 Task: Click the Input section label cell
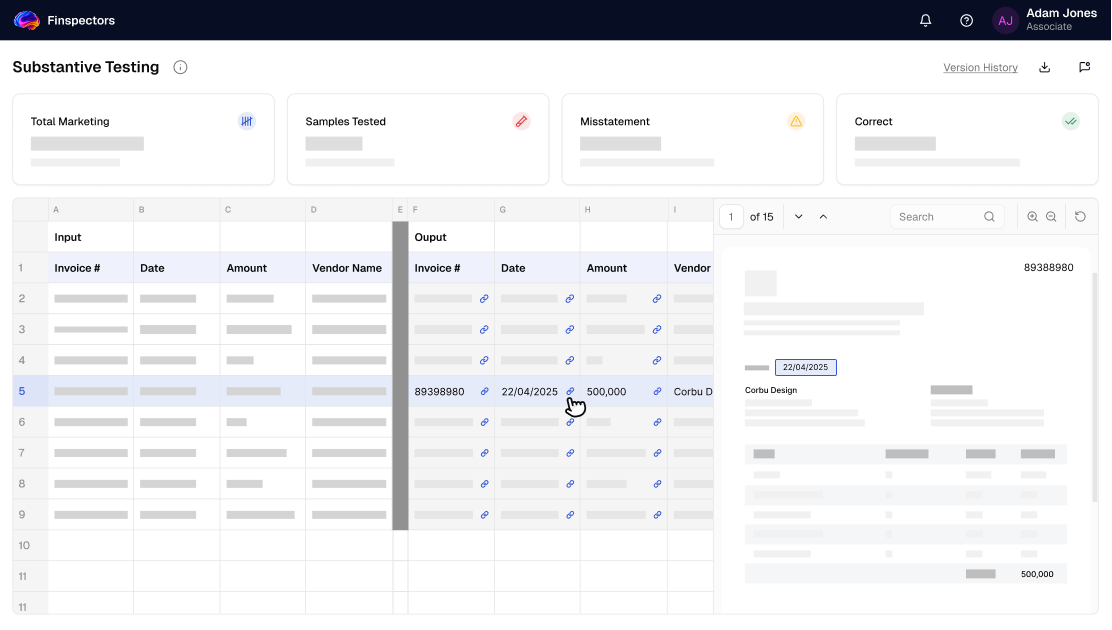tap(91, 237)
